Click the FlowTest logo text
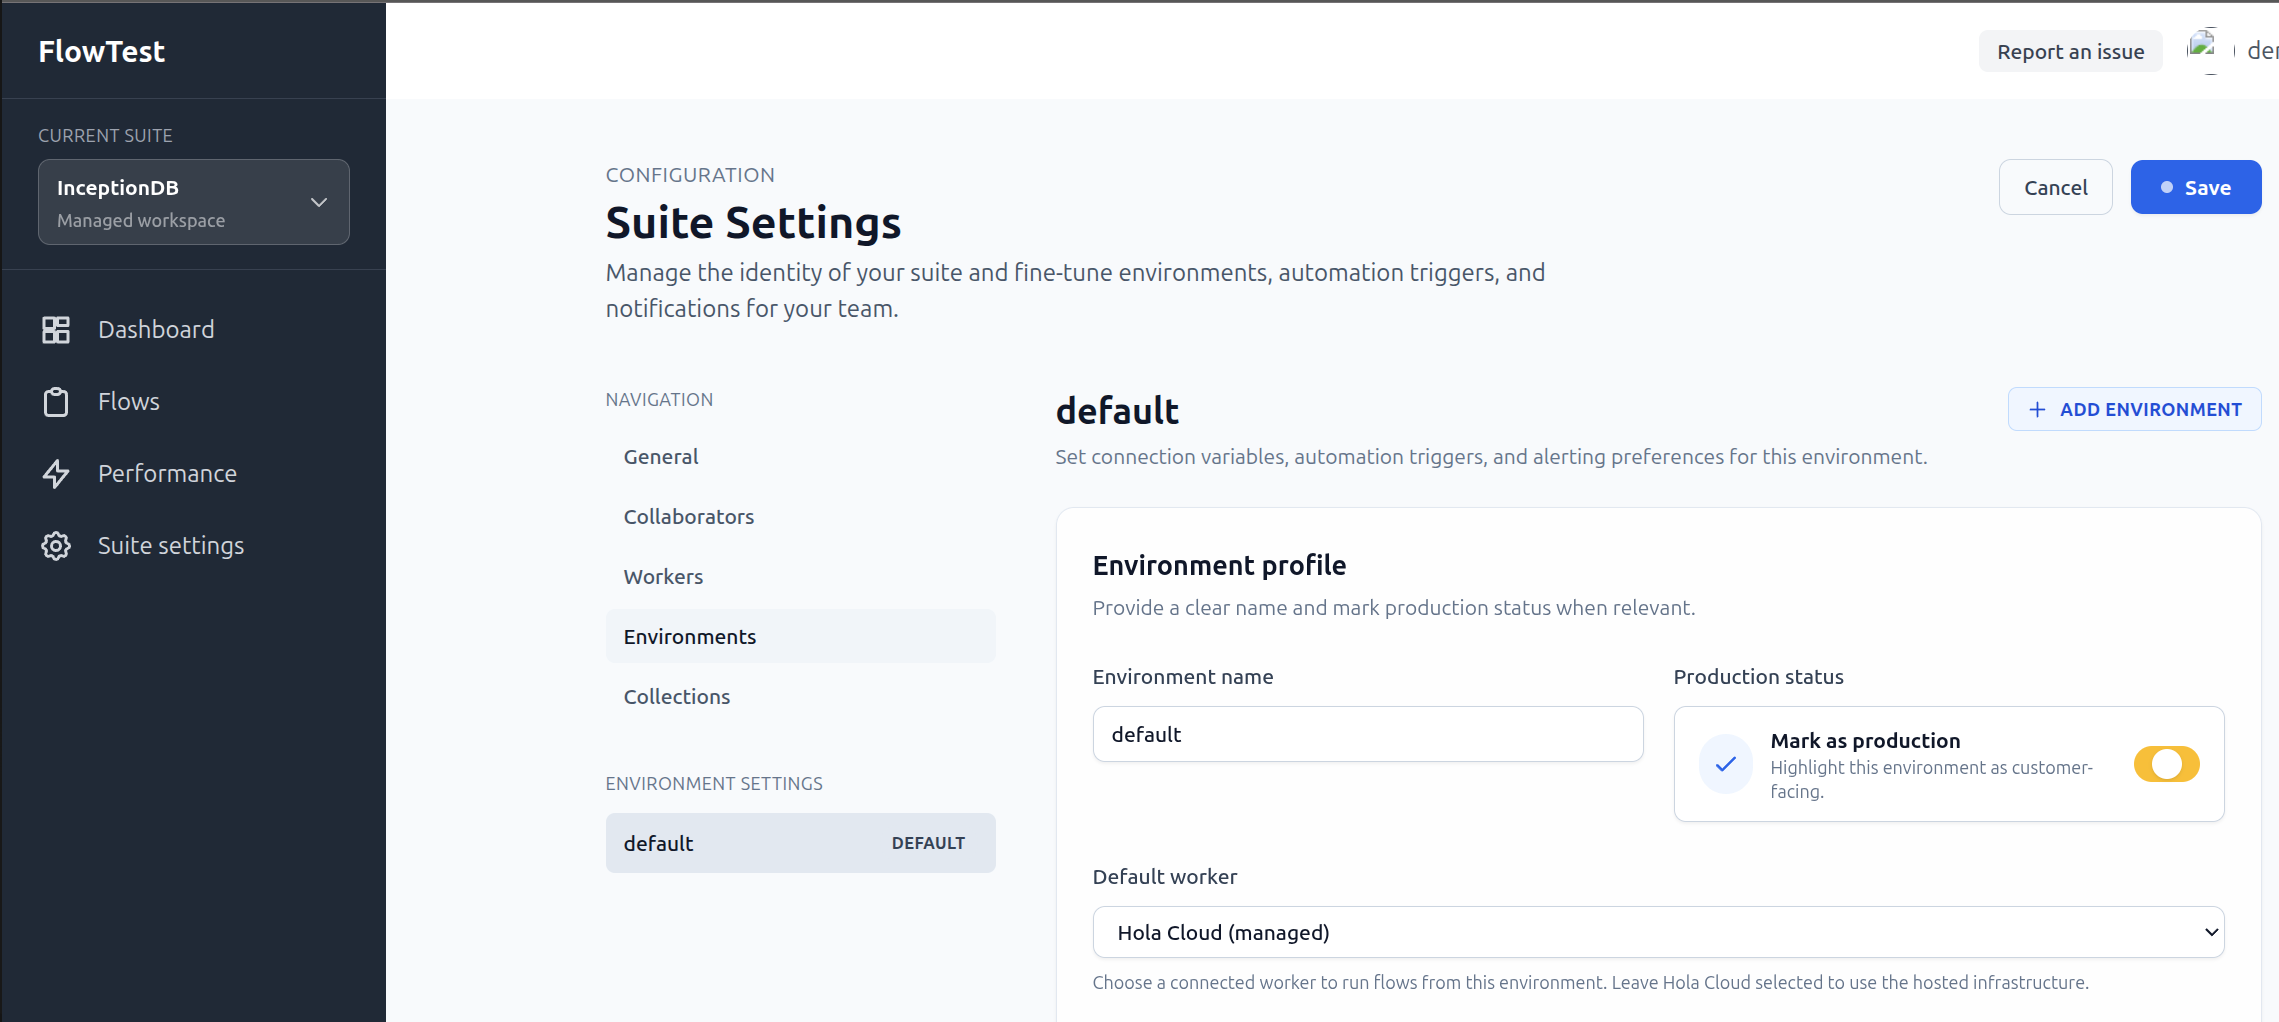 tap(102, 52)
